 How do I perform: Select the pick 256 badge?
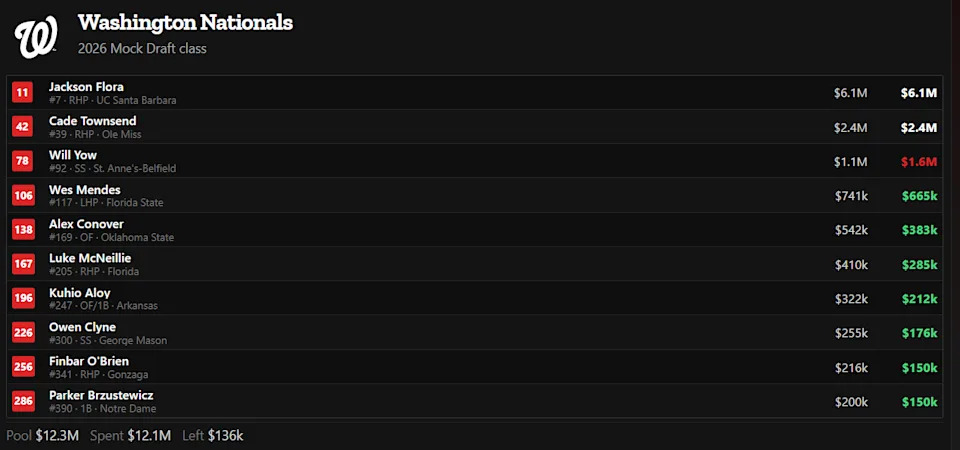pos(22,367)
